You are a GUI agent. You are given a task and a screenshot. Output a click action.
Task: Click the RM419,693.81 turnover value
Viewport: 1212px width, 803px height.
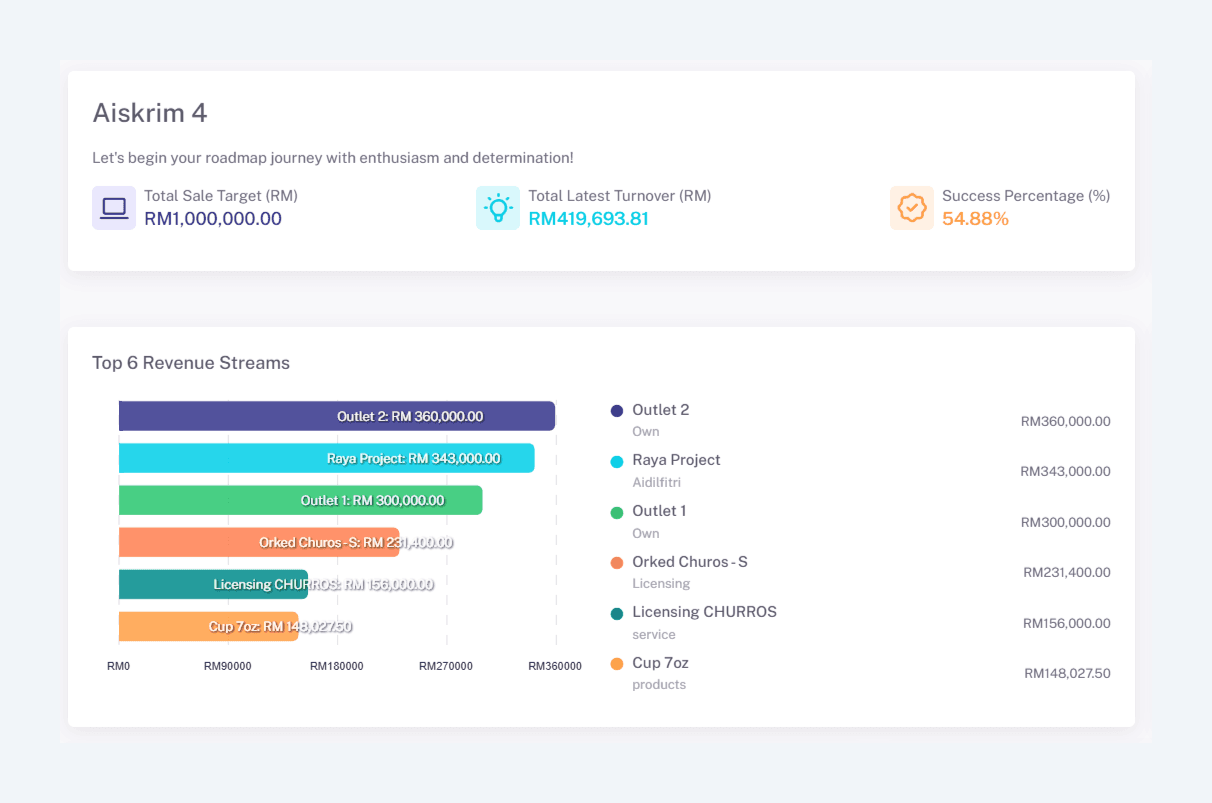tap(589, 218)
